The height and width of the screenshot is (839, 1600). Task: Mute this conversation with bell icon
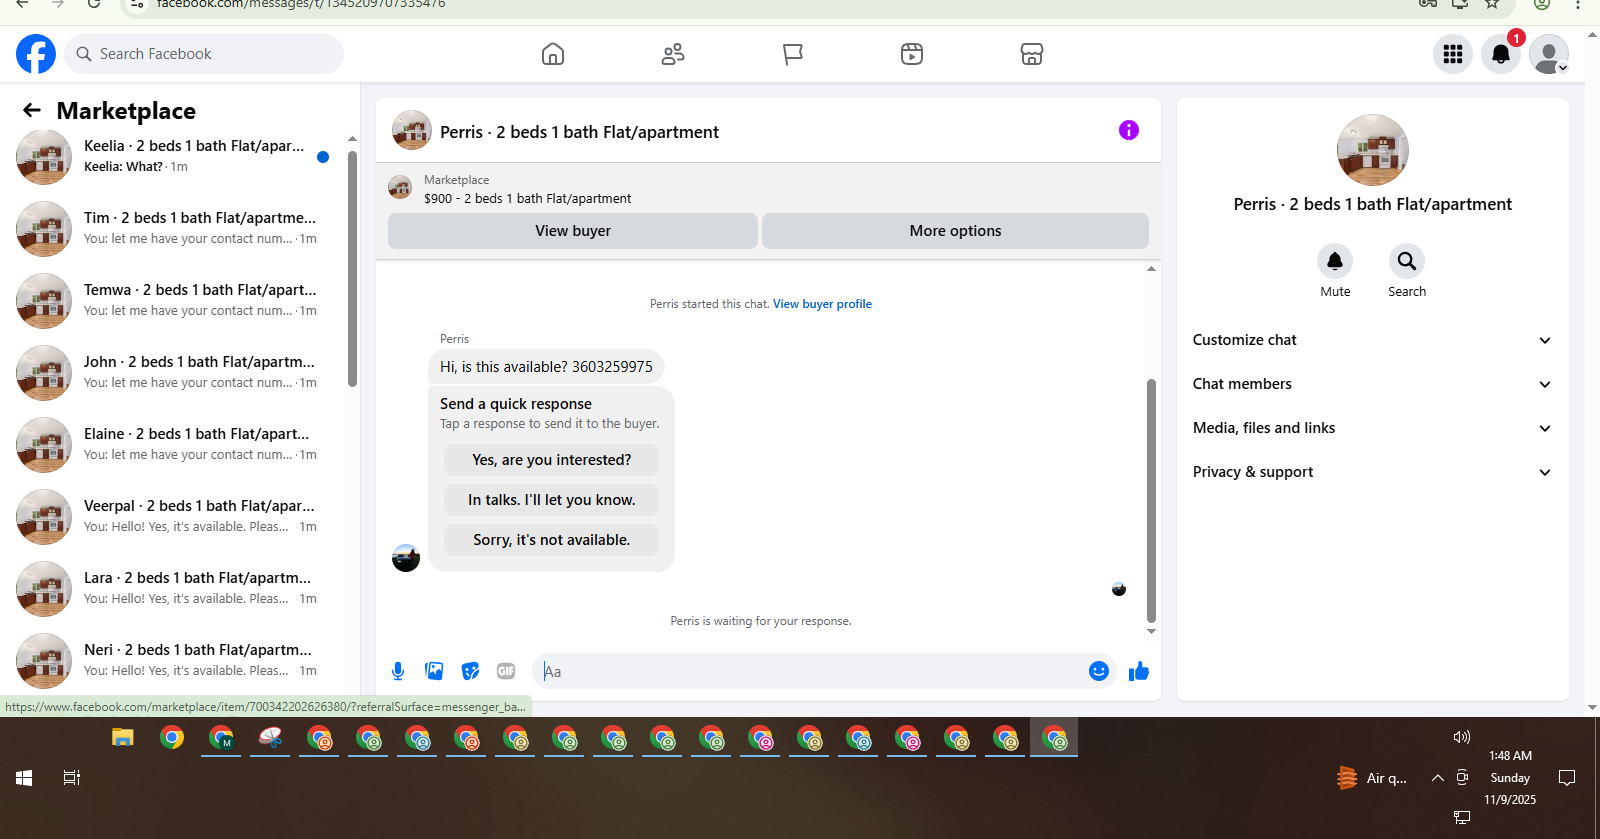(1335, 261)
